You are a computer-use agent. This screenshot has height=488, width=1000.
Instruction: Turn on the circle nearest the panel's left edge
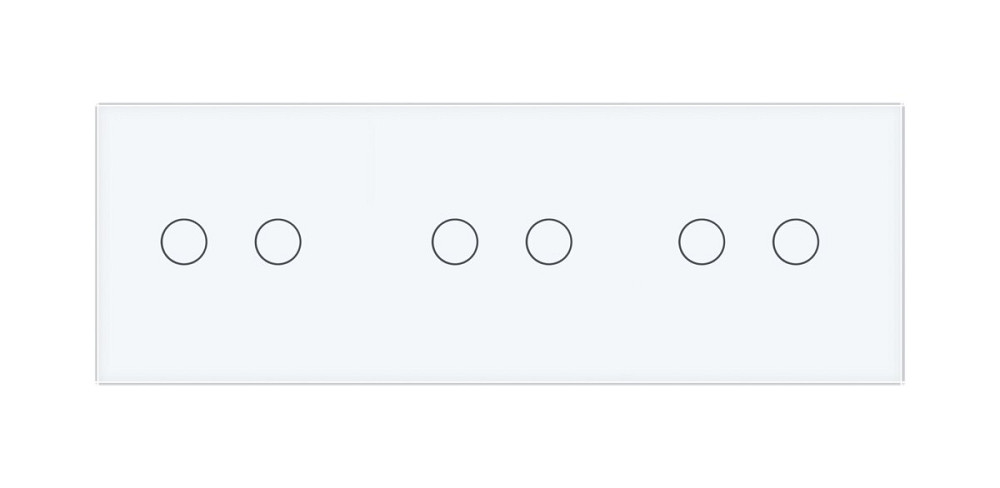point(183,242)
